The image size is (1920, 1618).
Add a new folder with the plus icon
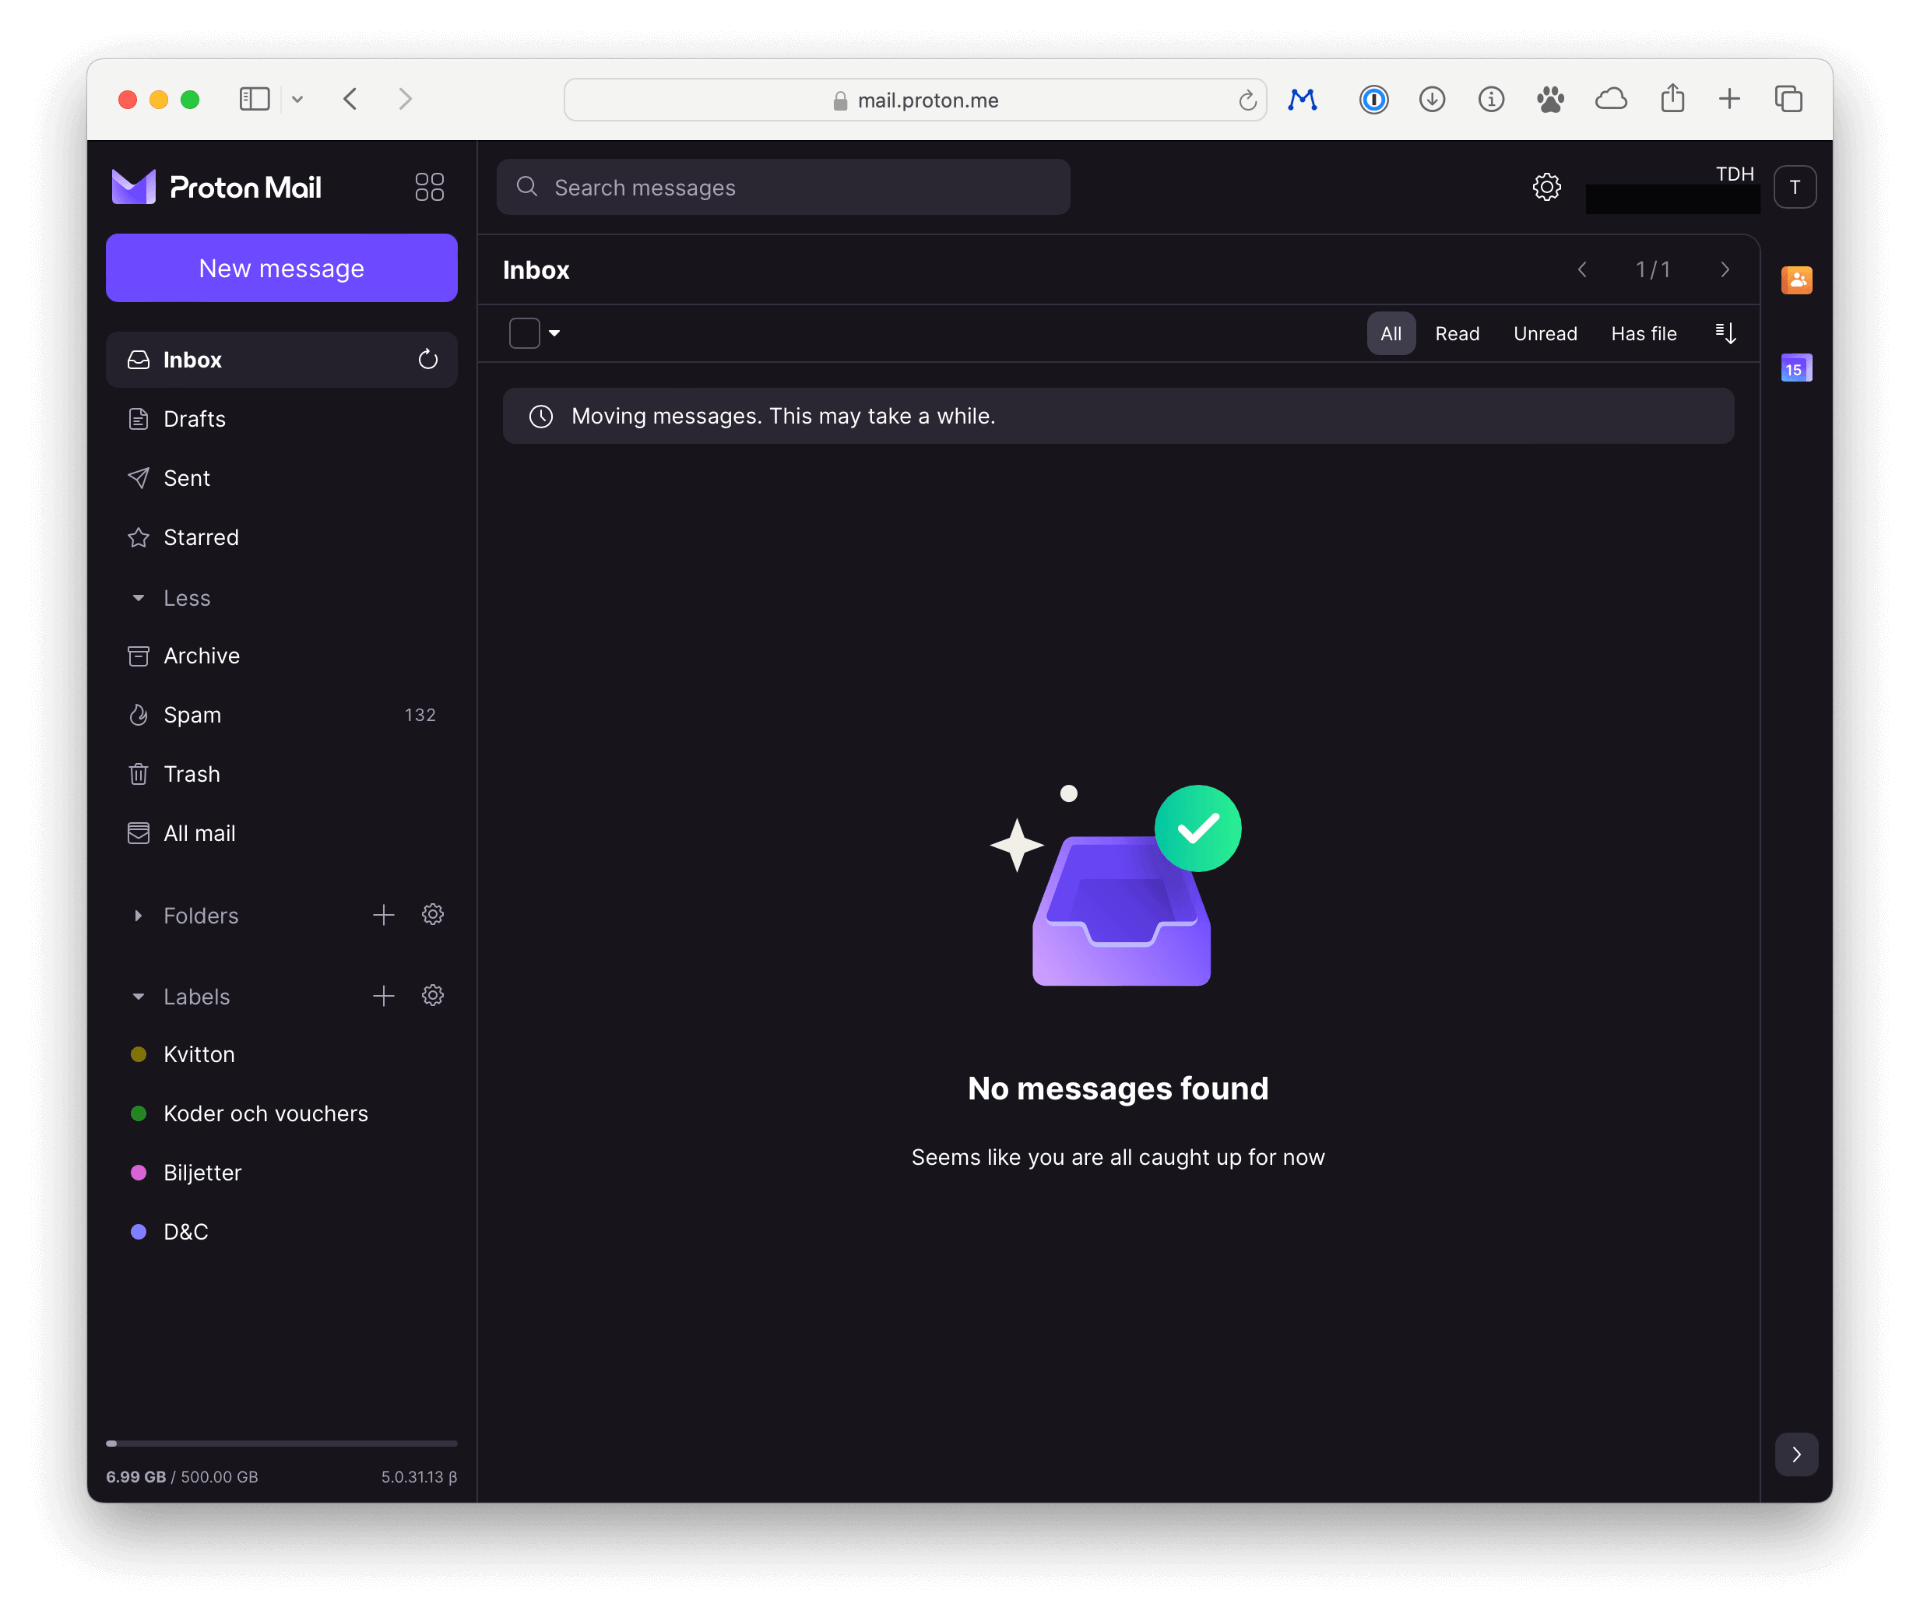pyautogui.click(x=383, y=915)
